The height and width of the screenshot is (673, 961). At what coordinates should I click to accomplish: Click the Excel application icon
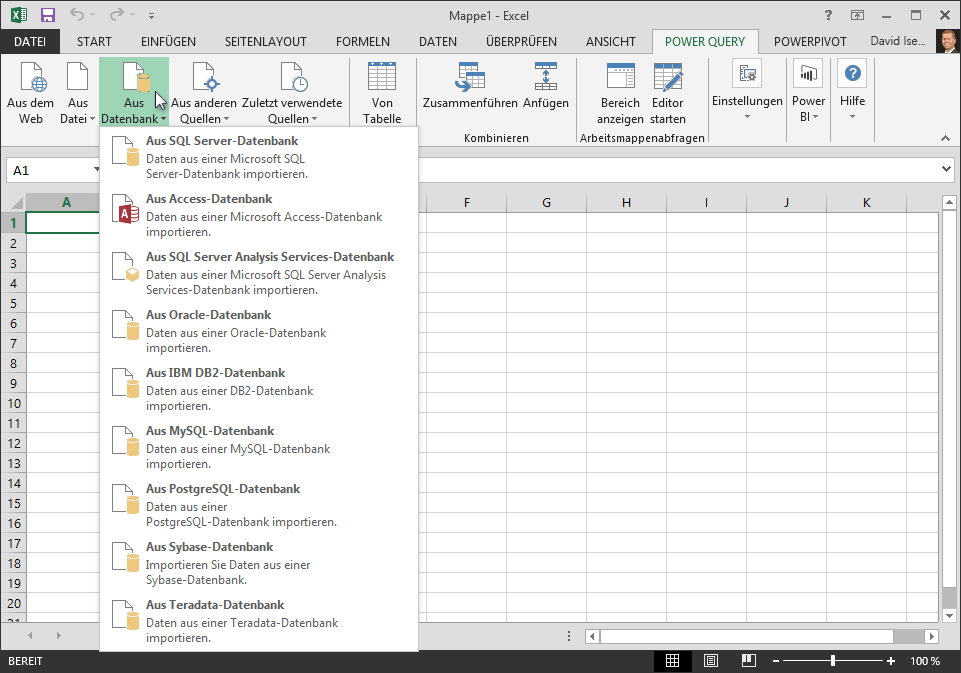pos(19,15)
